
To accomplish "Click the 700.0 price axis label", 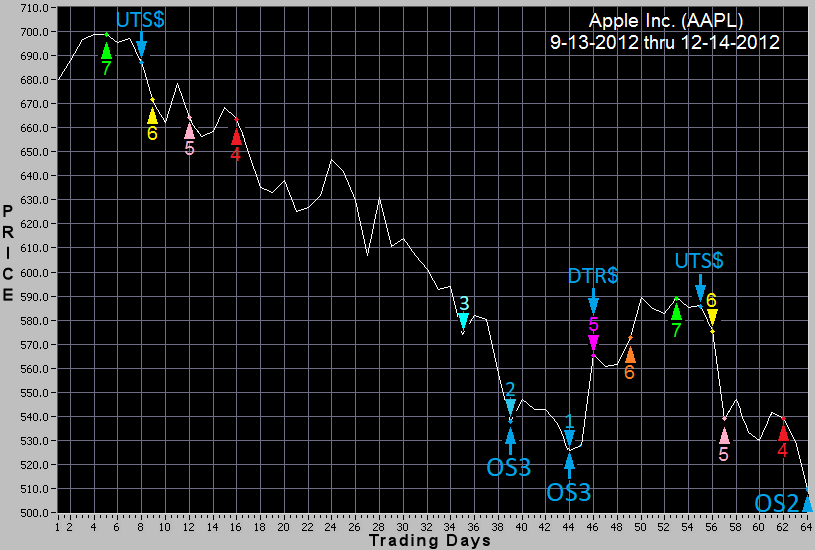I will 36,32.
